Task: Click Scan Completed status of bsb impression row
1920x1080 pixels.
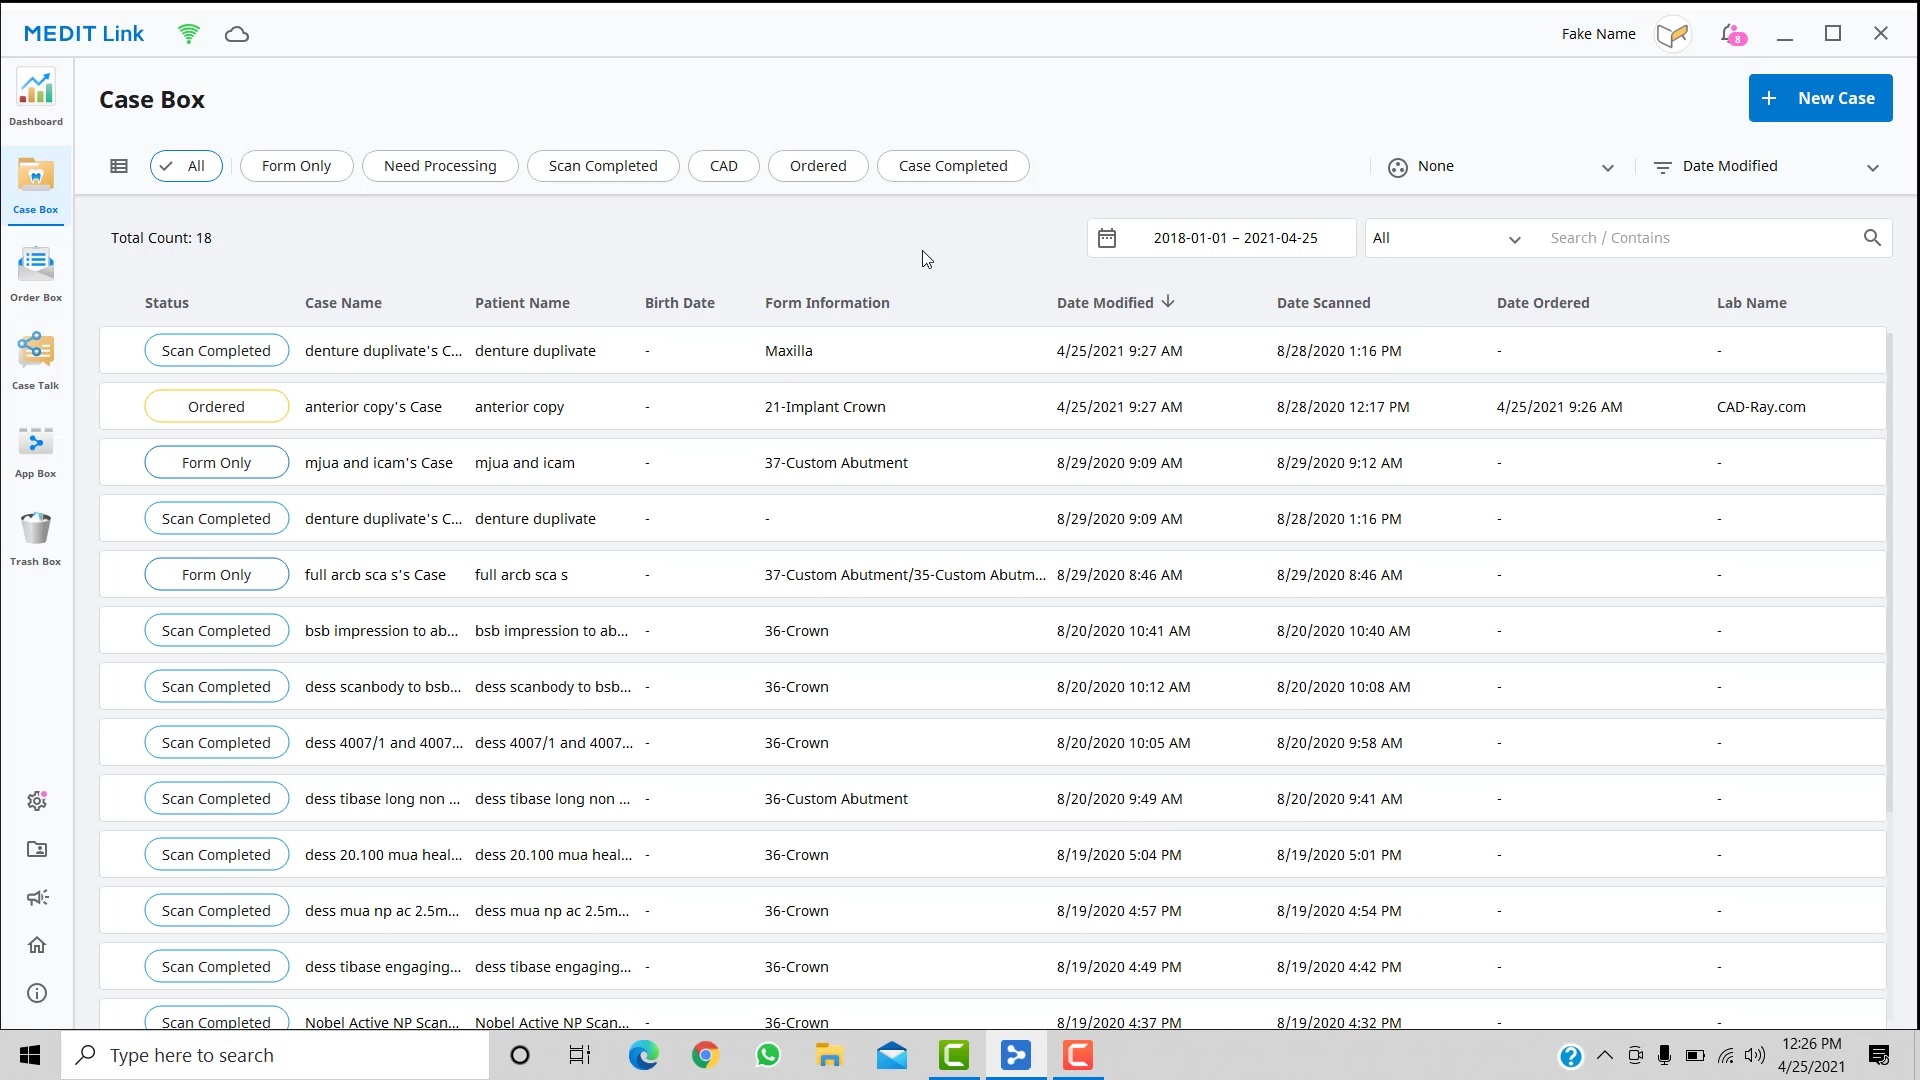Action: (216, 631)
